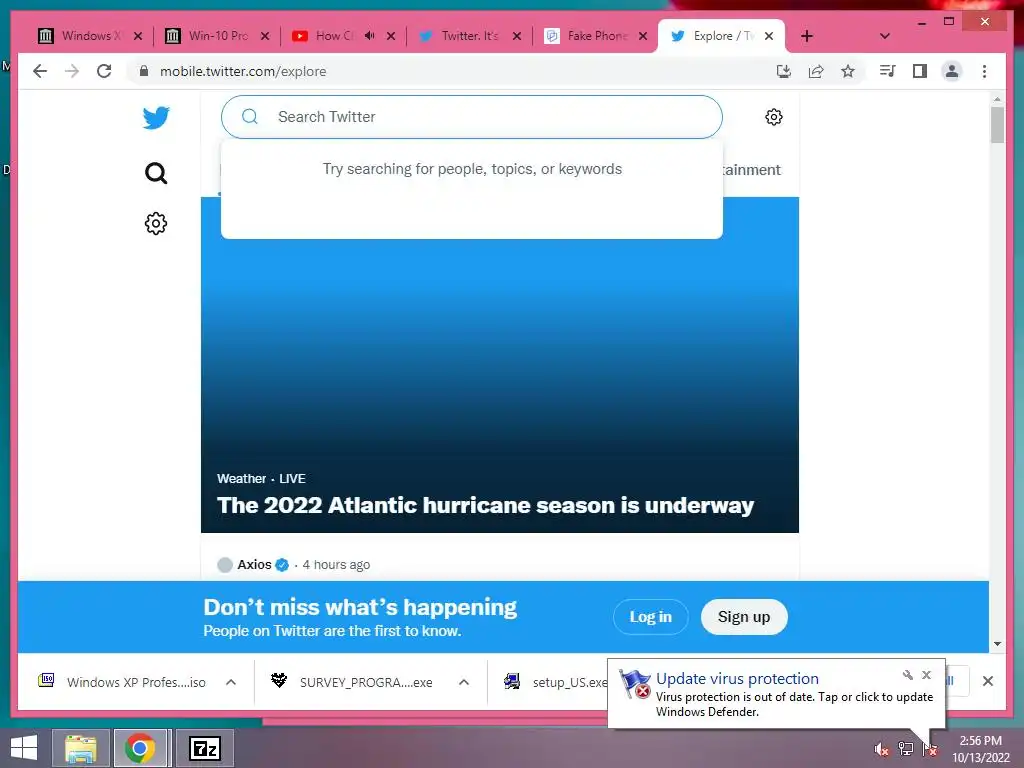Go back with the browser back arrow

(x=40, y=71)
